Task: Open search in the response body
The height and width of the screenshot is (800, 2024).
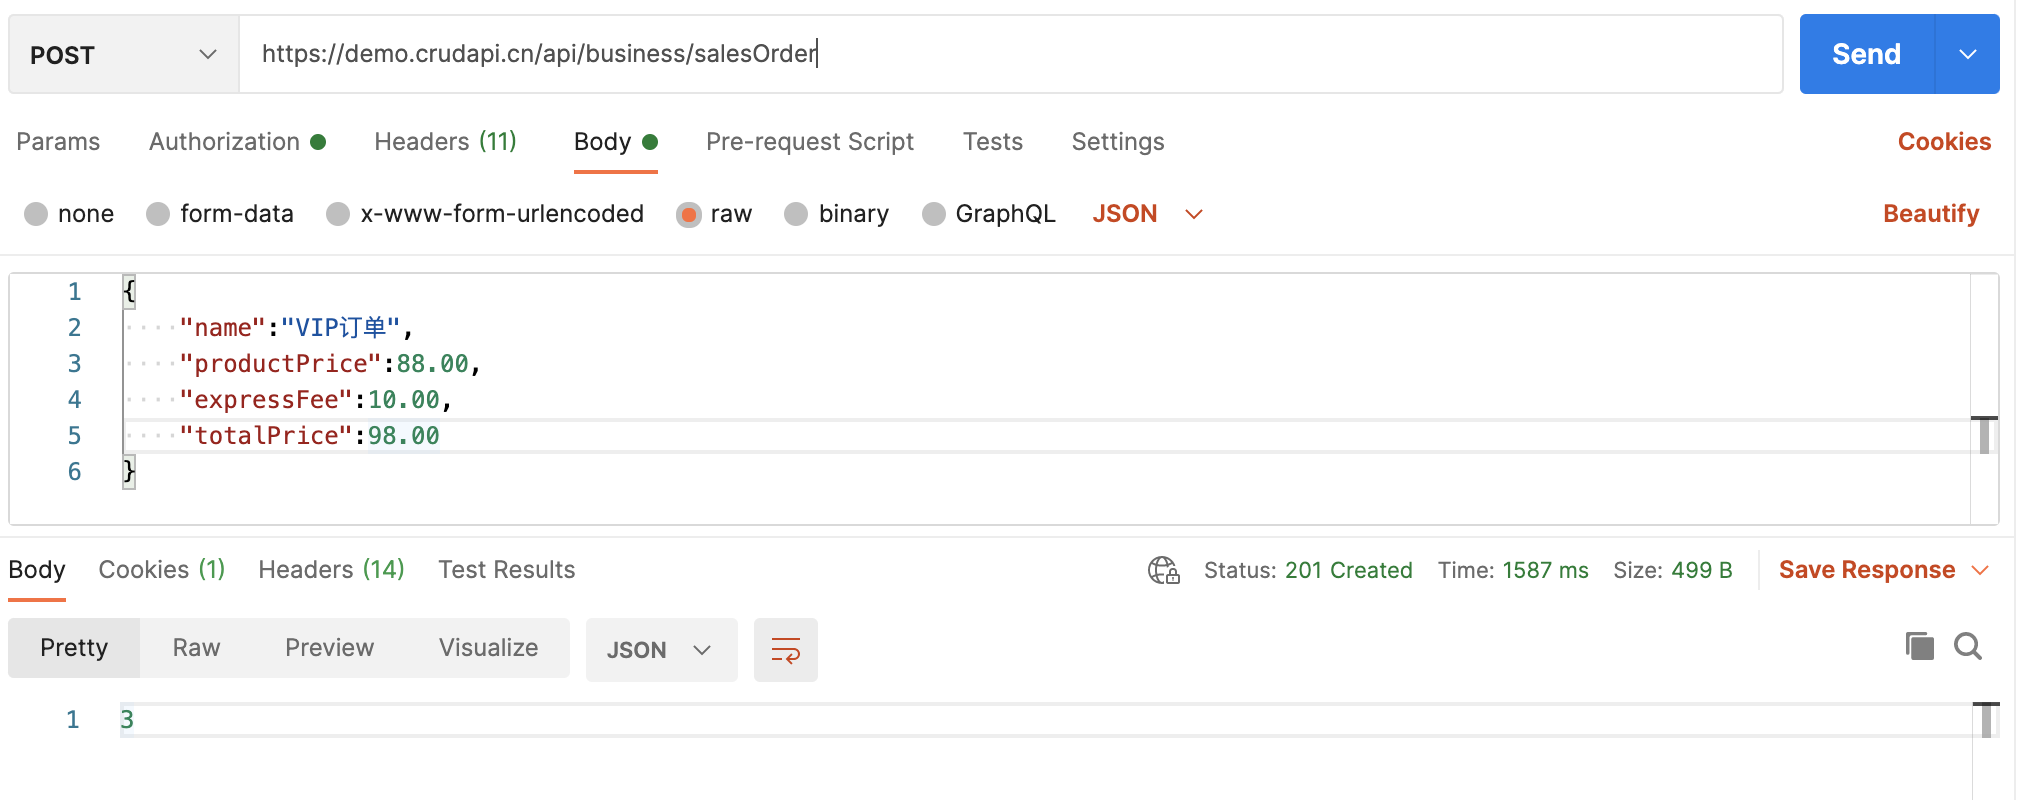Action: 1967,647
